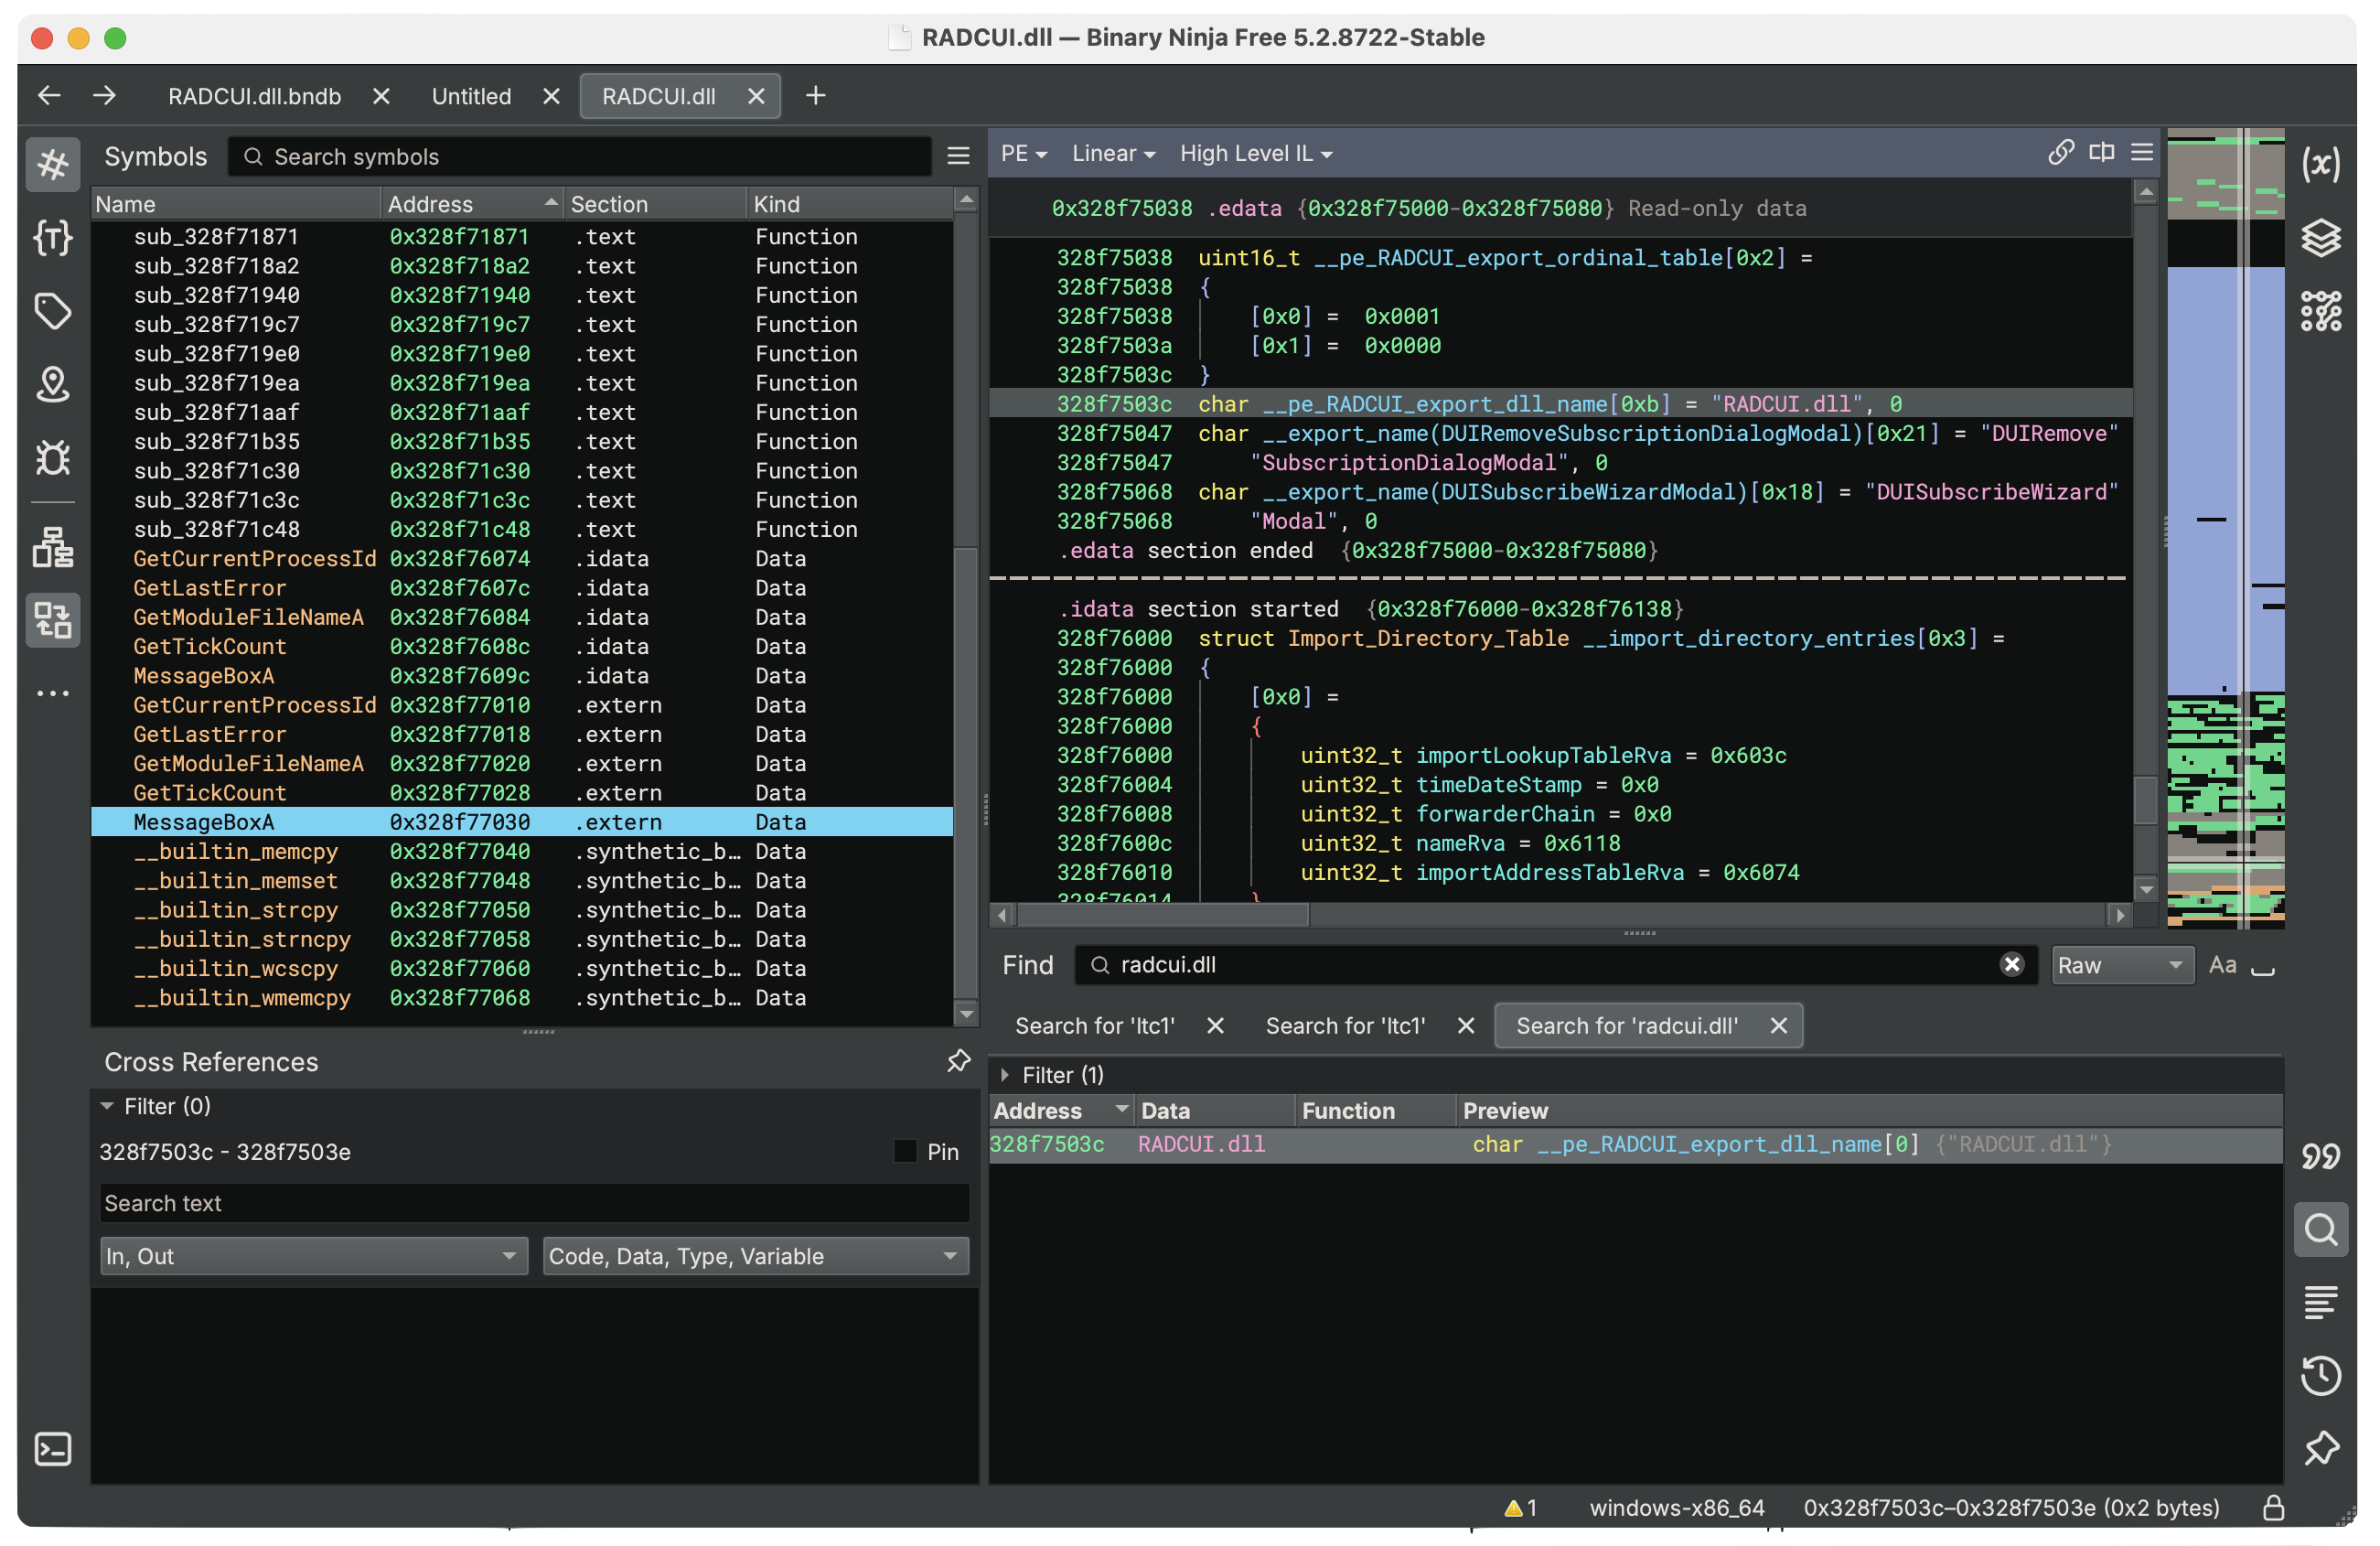Open the Stack layers icon on right sidebar
This screenshot has width=2380, height=1546.
[x=2320, y=238]
